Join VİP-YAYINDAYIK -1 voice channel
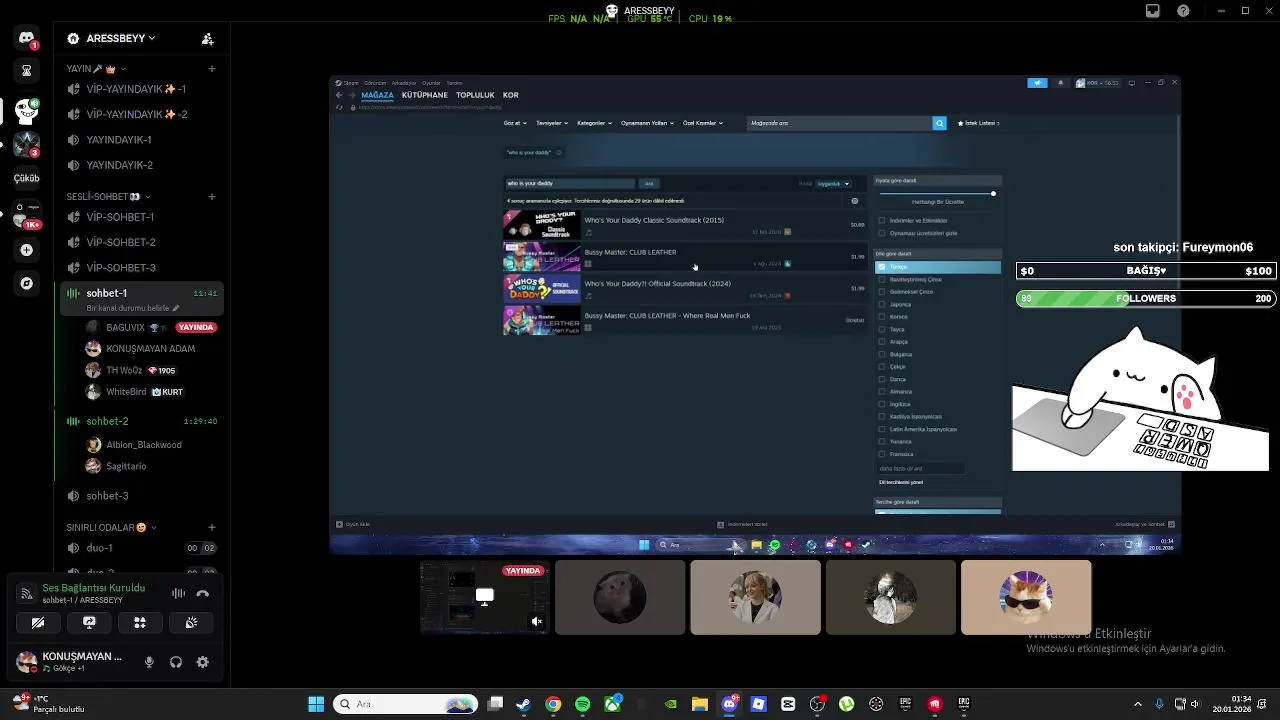This screenshot has height=720, width=1280. (140, 89)
